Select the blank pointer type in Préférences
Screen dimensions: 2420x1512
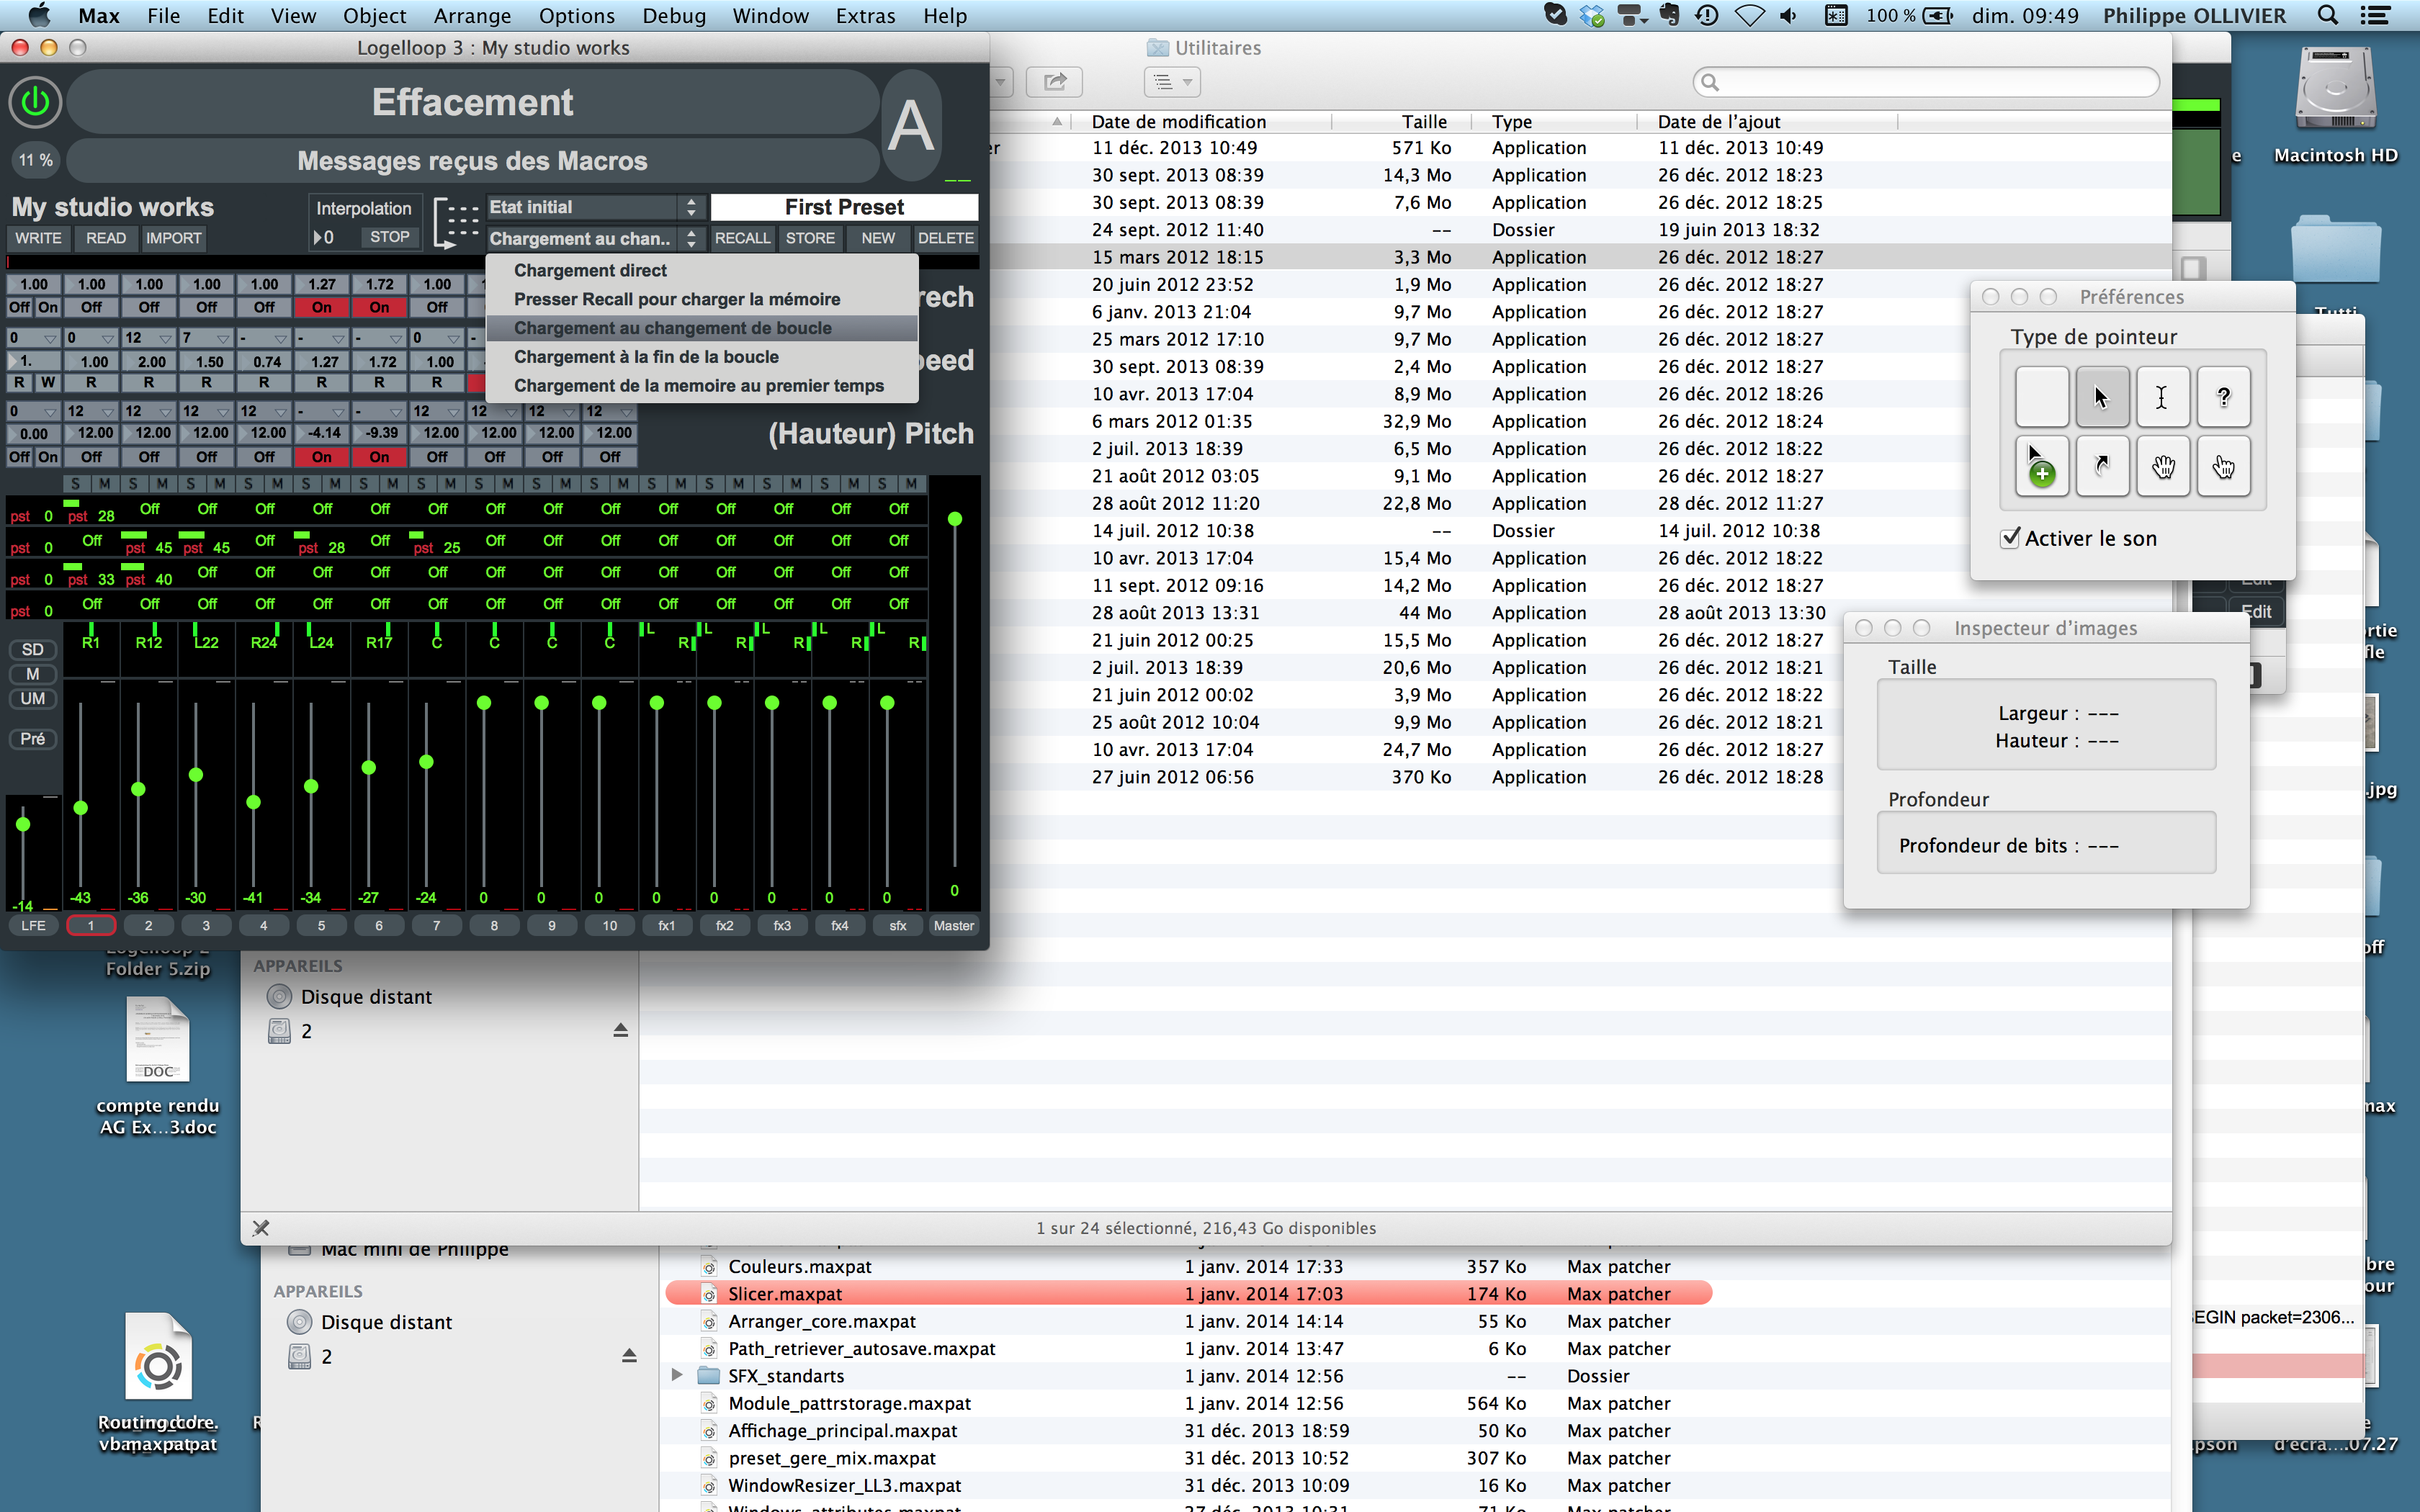[2041, 397]
